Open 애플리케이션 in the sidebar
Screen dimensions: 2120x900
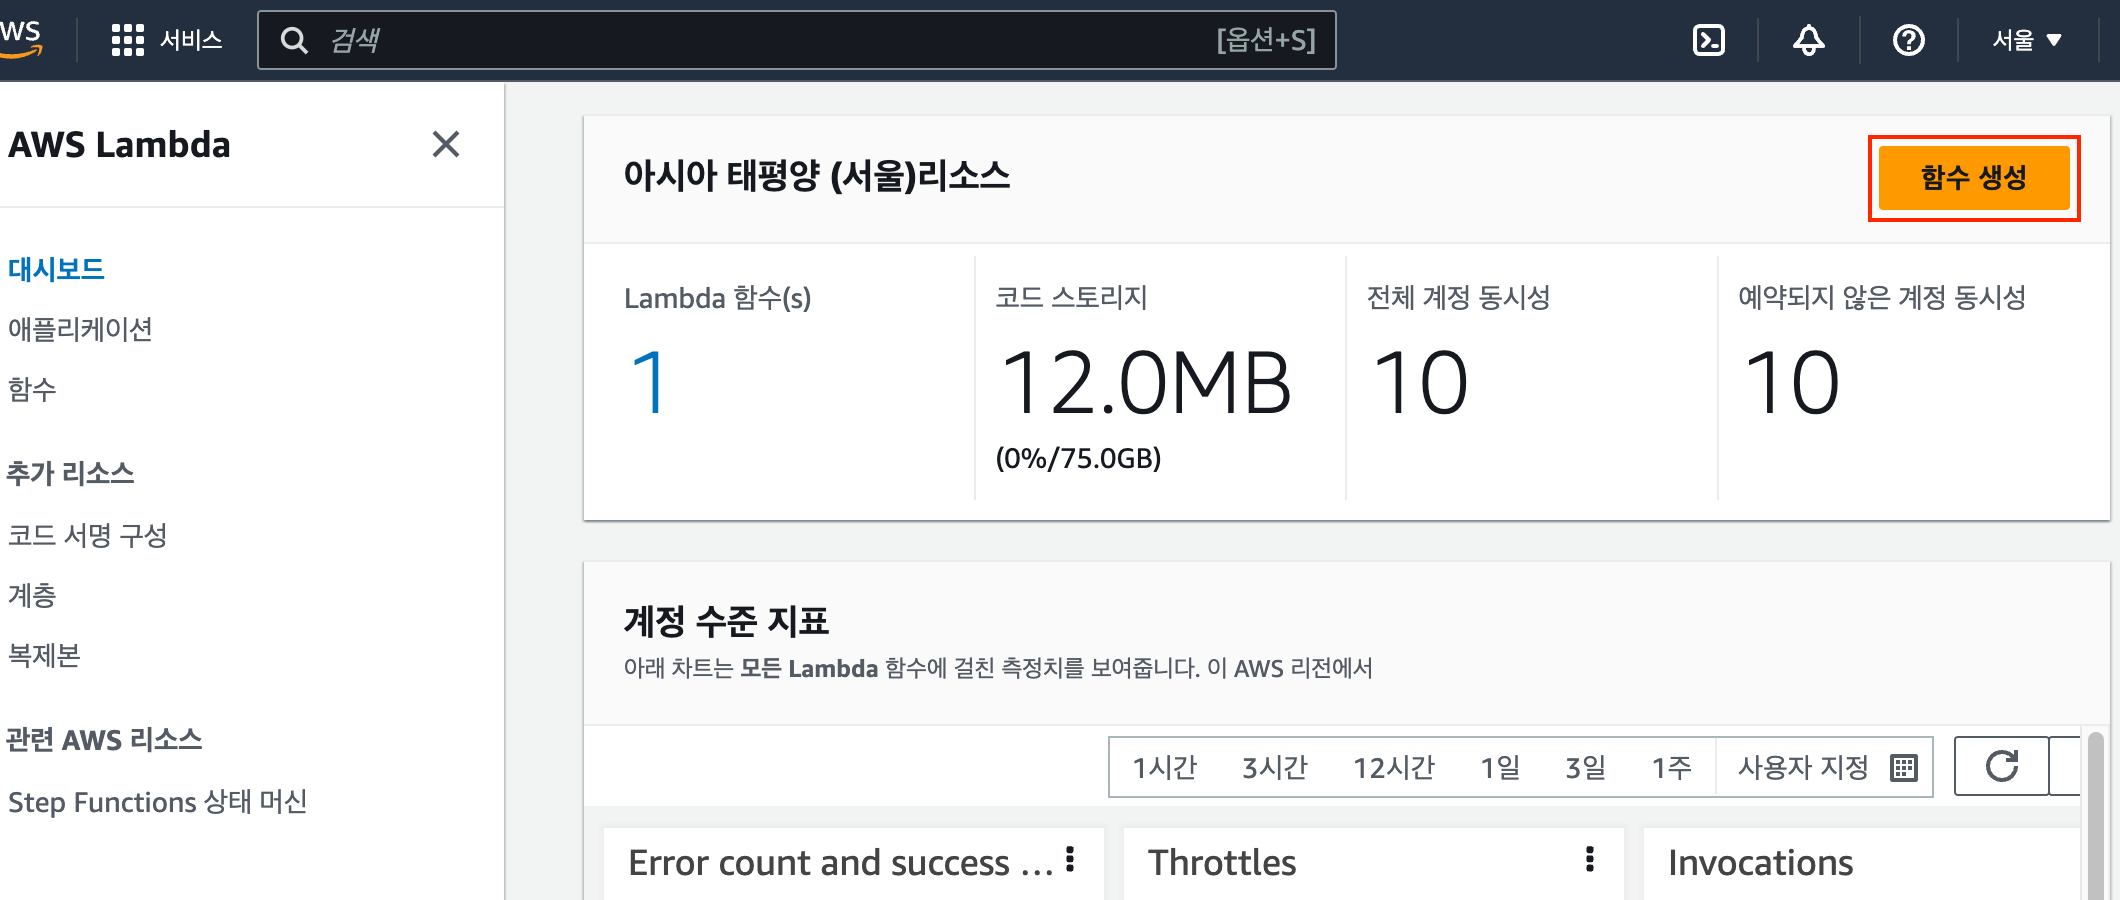[80, 329]
